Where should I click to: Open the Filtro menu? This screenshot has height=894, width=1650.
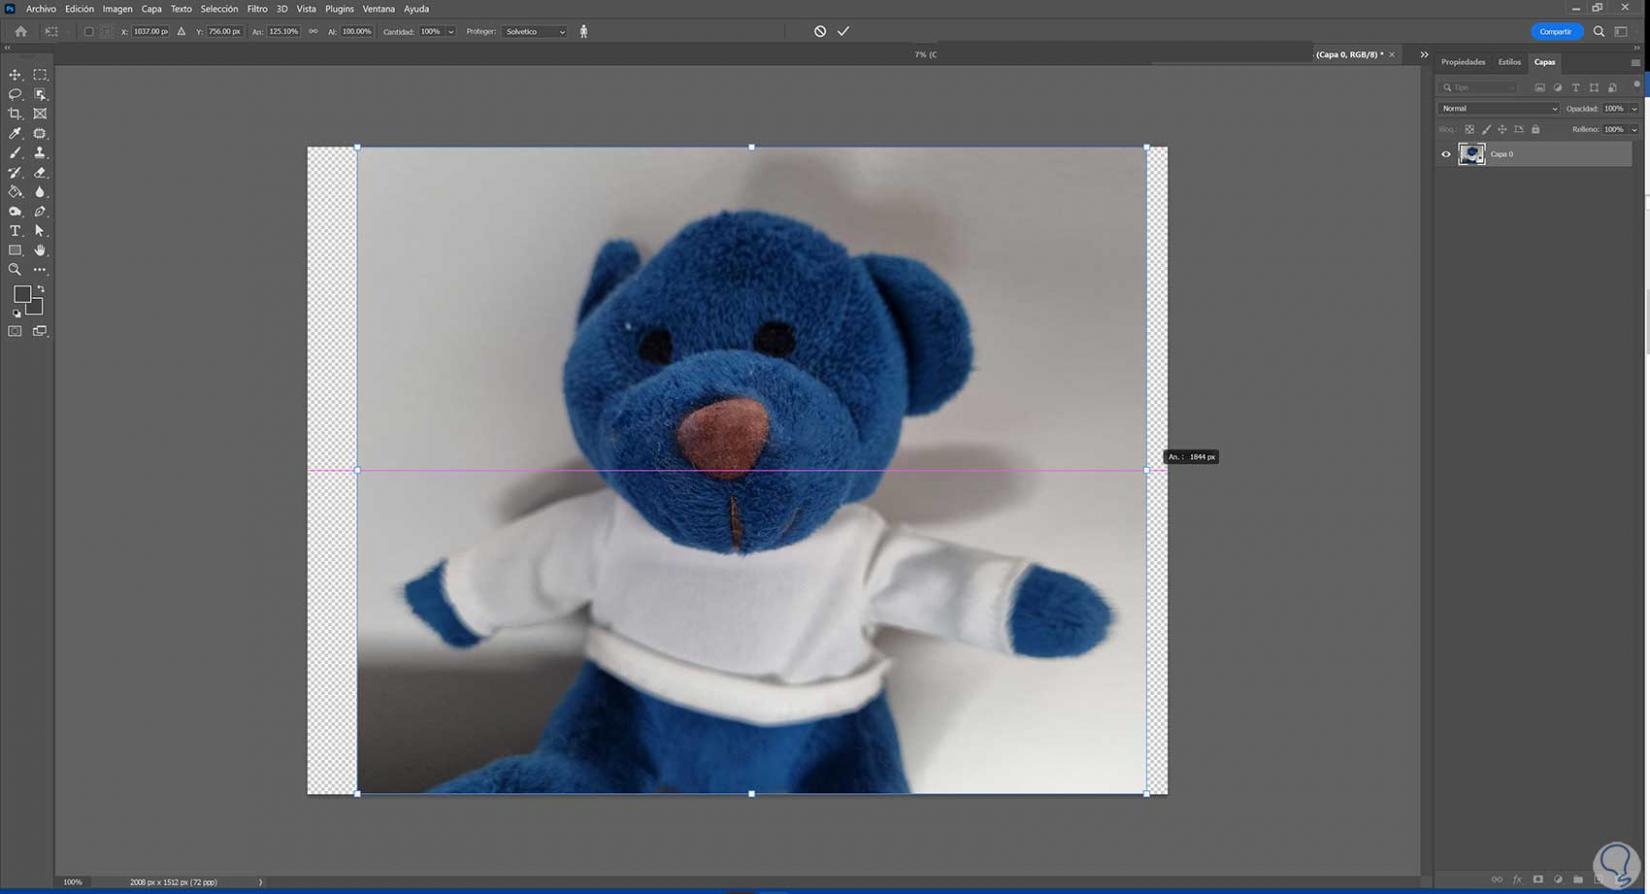257,9
